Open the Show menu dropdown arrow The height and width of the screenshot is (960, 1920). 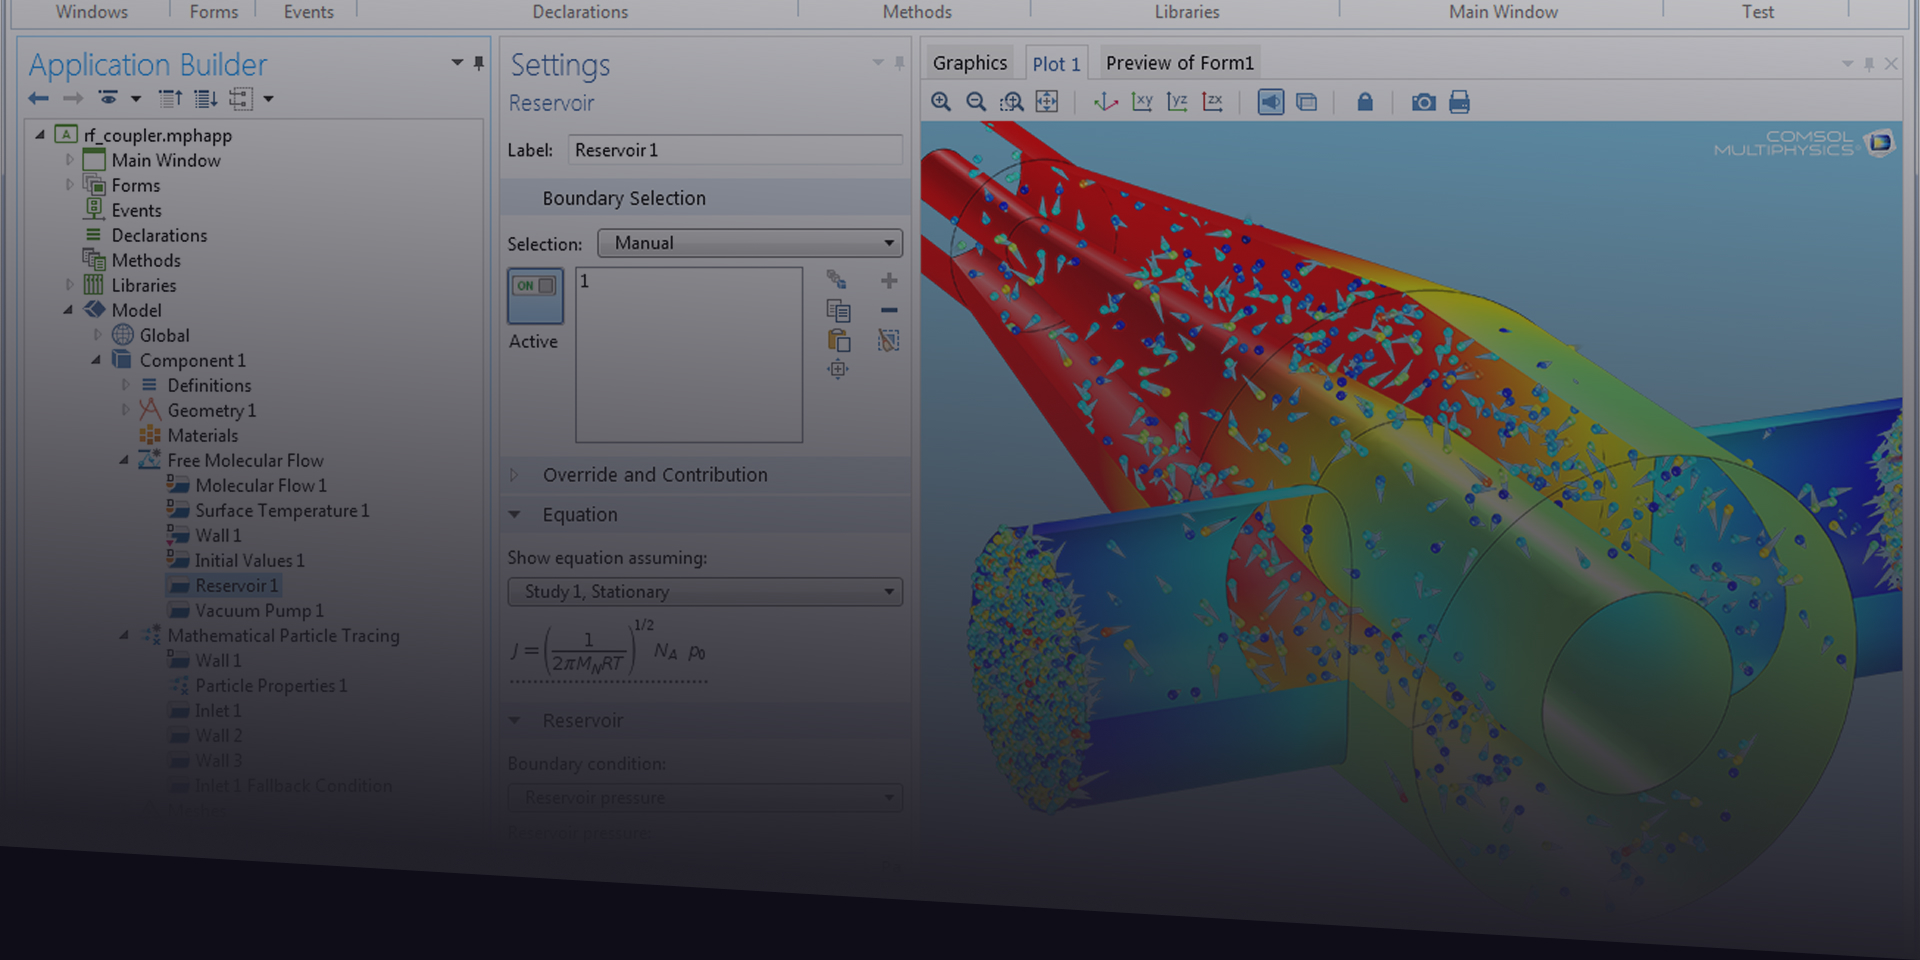(136, 98)
